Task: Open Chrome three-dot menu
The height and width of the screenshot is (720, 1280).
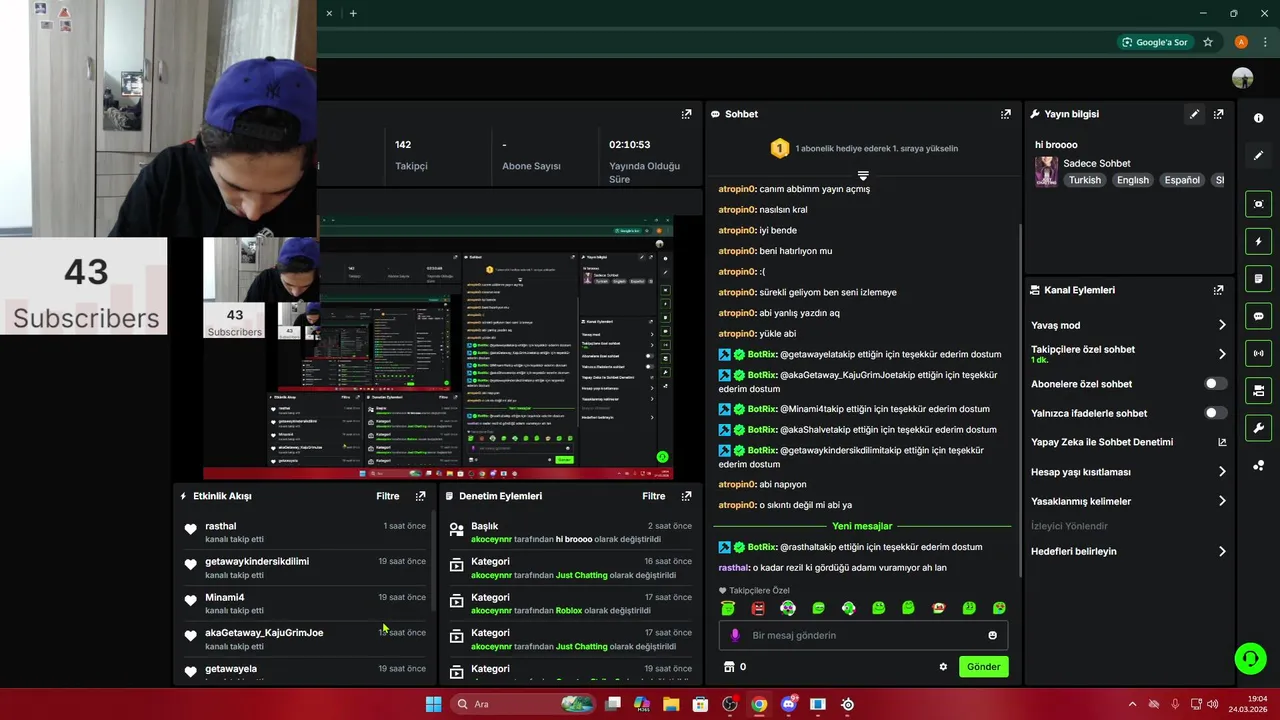Action: coord(1265,42)
